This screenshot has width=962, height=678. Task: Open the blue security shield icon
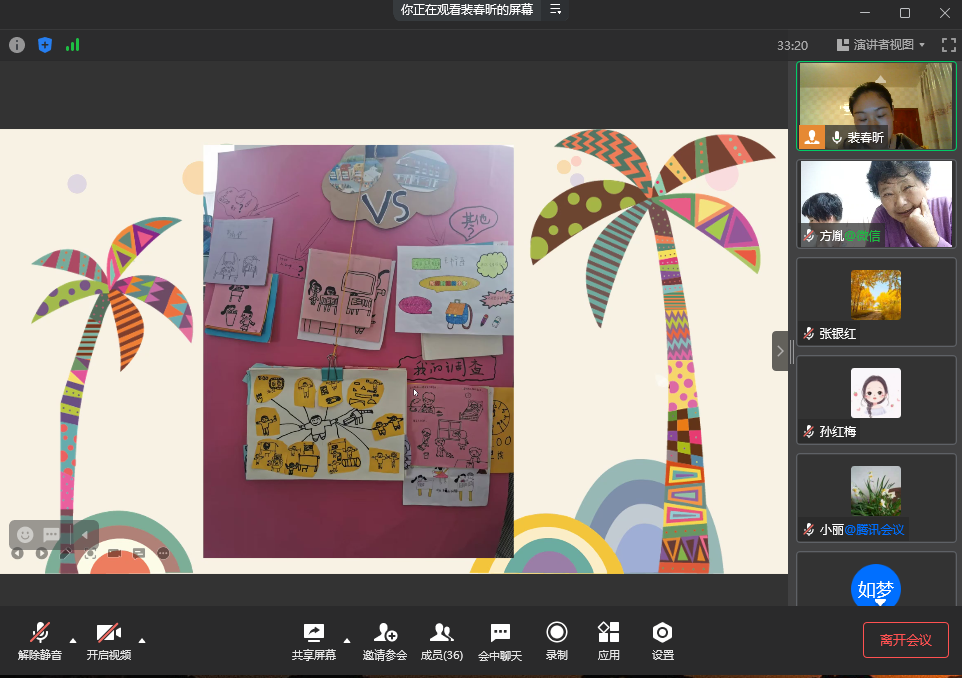(44, 45)
